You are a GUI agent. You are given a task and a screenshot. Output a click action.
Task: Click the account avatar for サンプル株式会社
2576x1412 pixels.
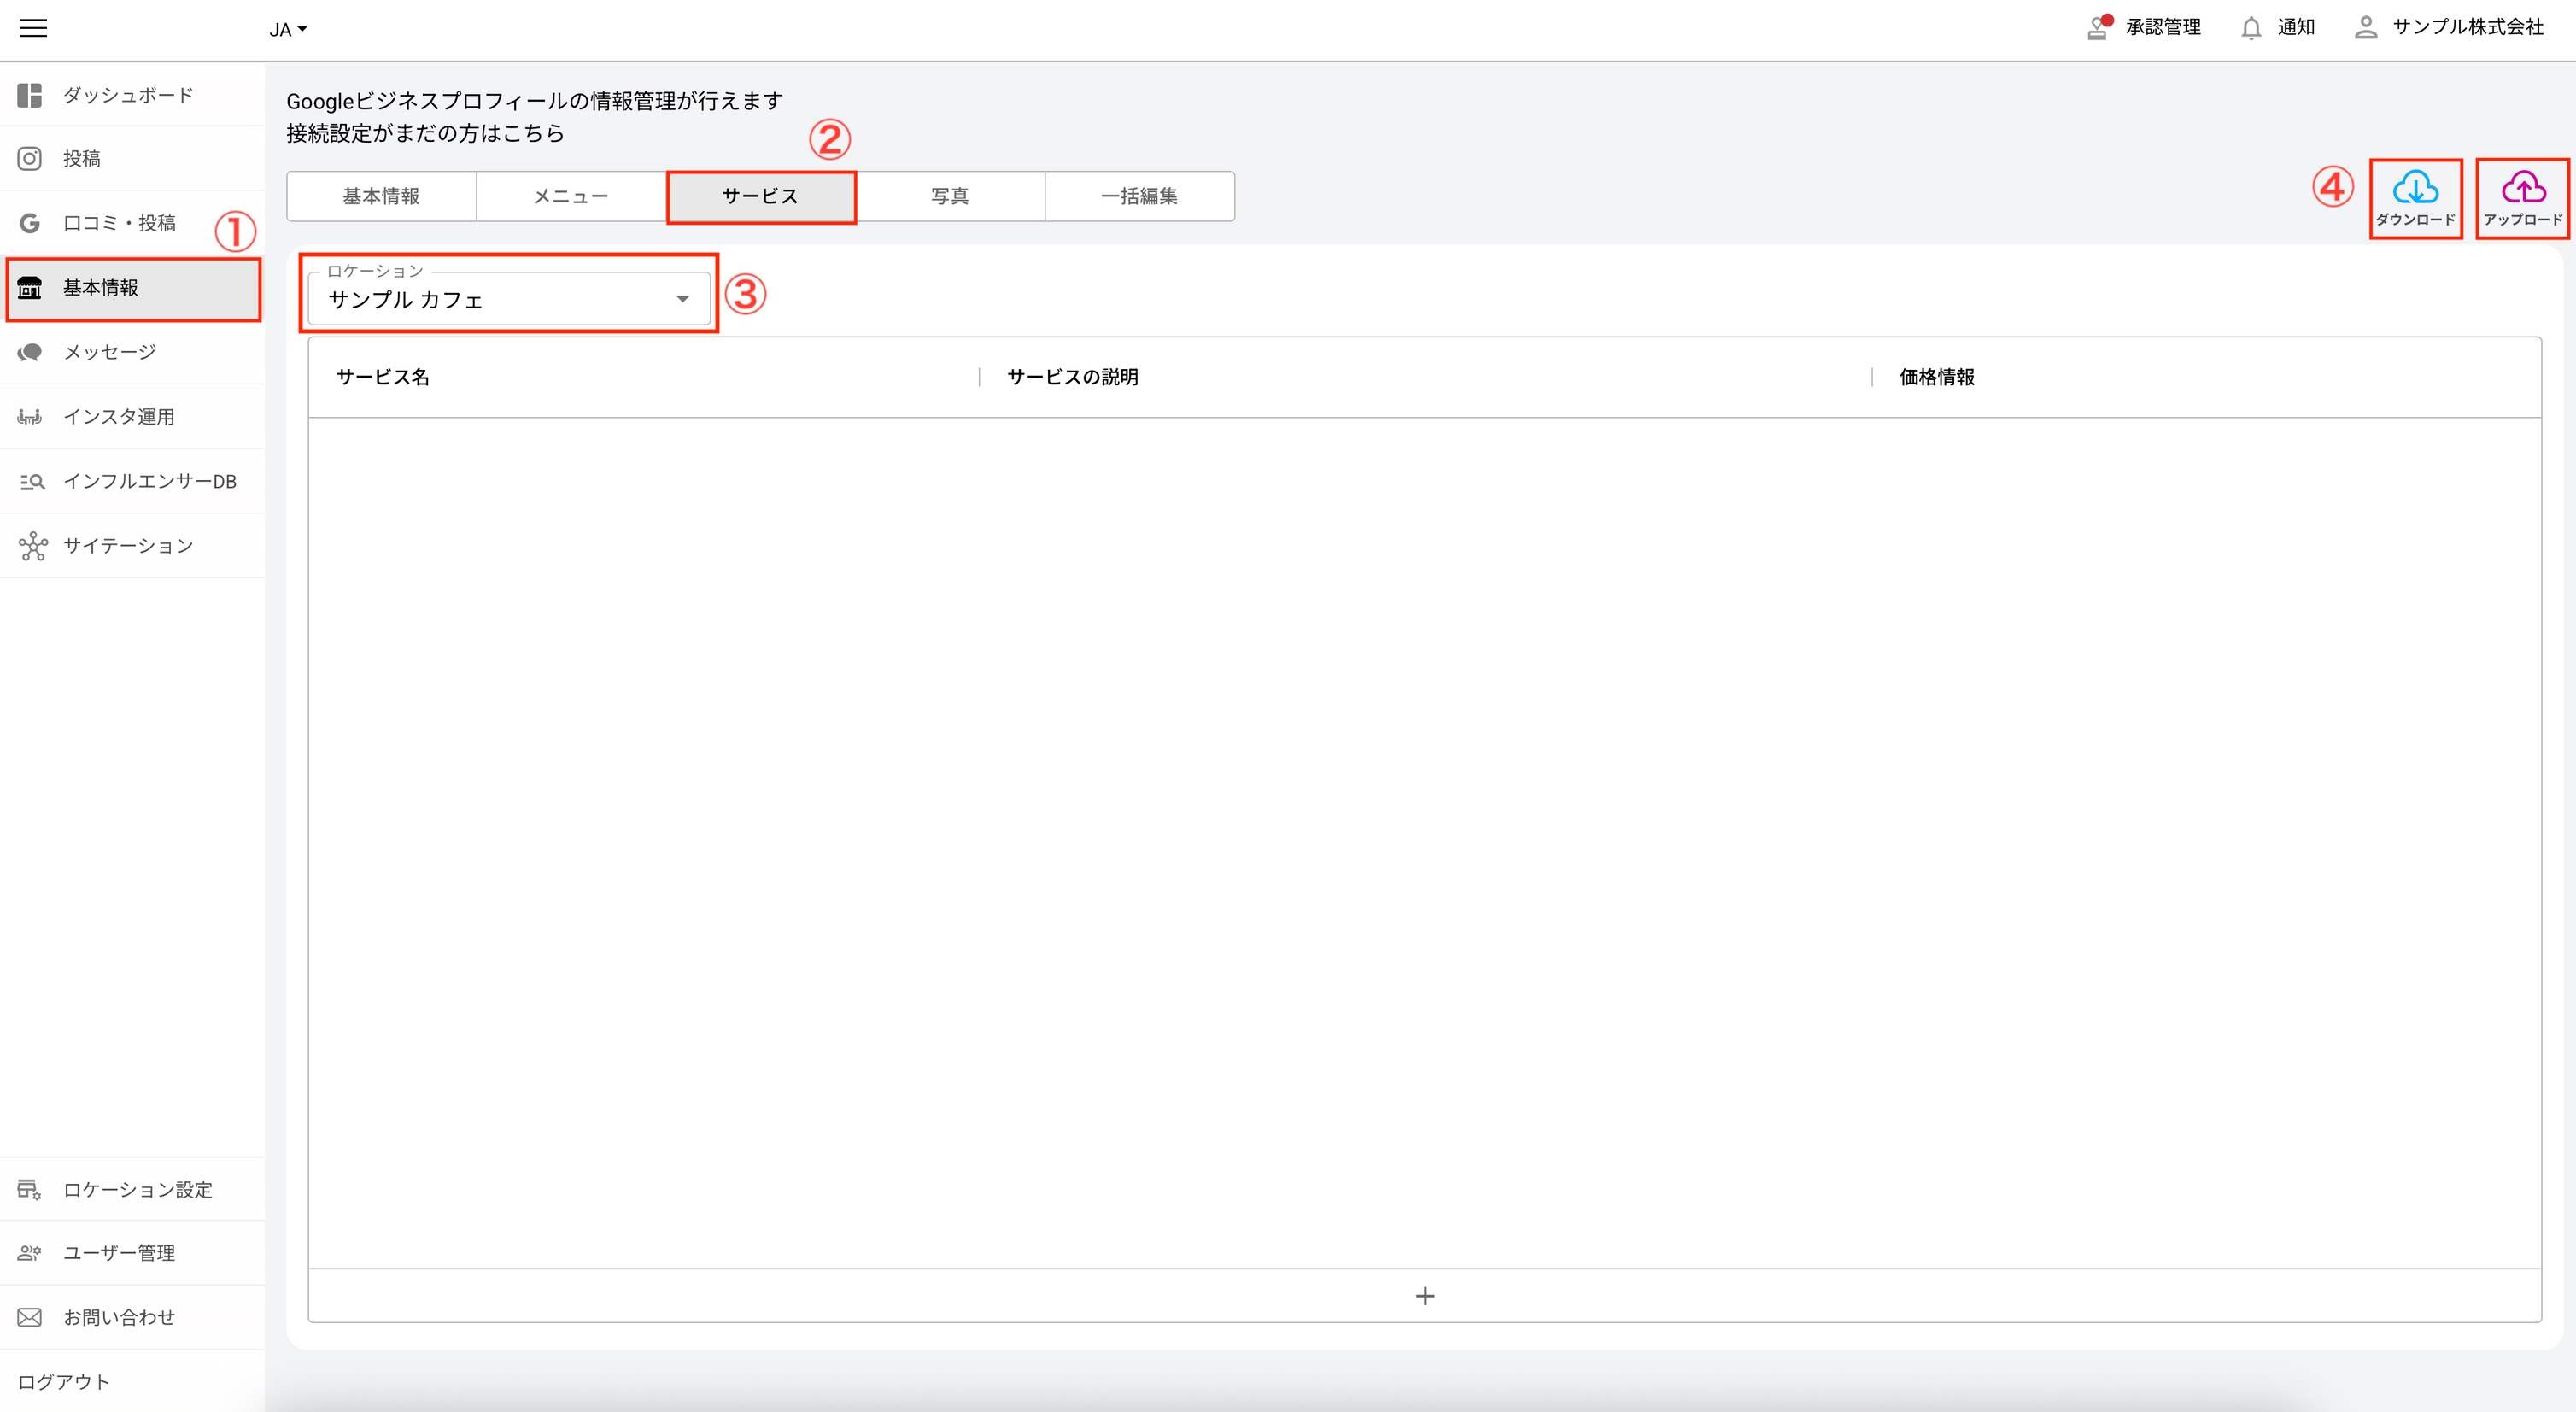point(2365,28)
